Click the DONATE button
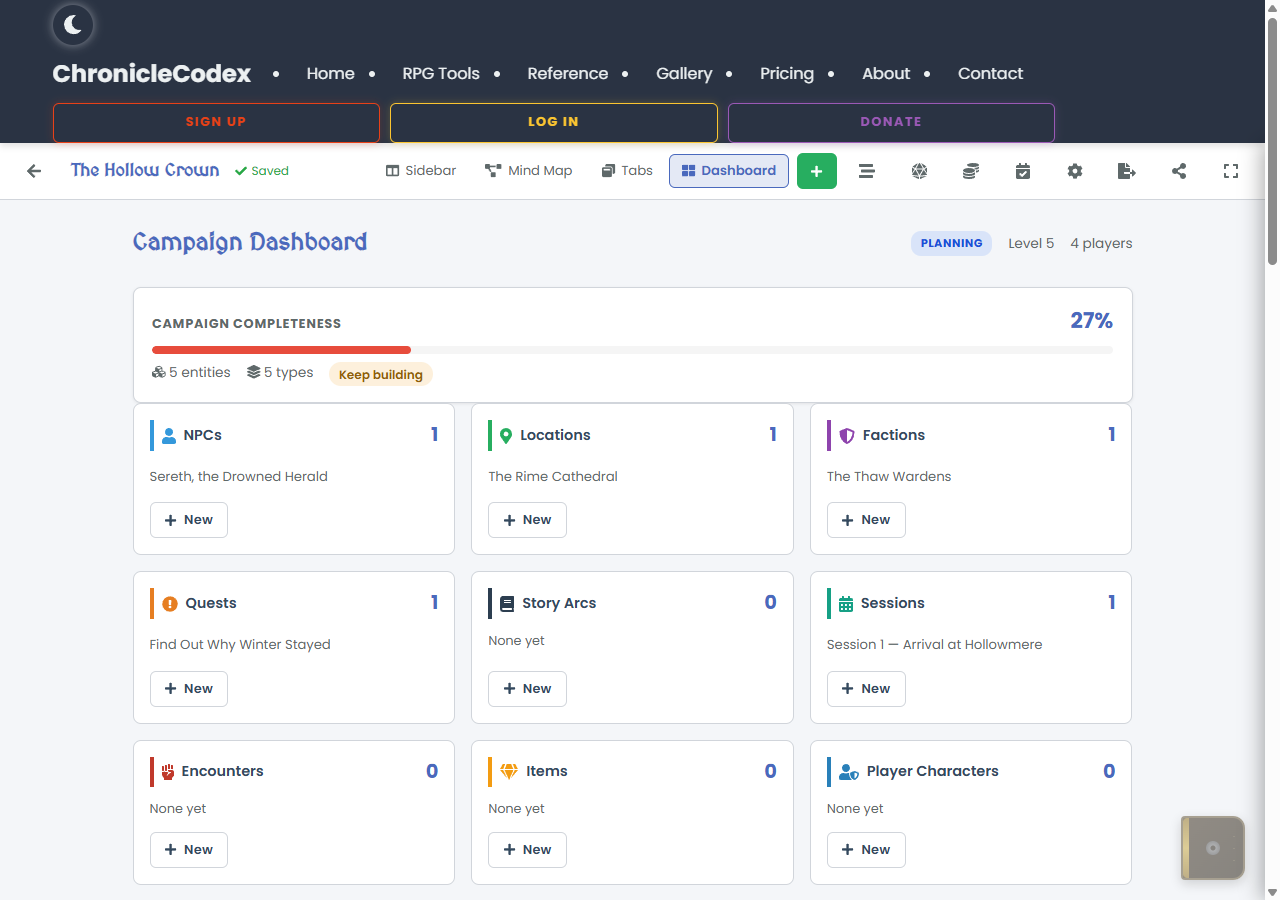This screenshot has height=900, width=1280. [x=891, y=122]
